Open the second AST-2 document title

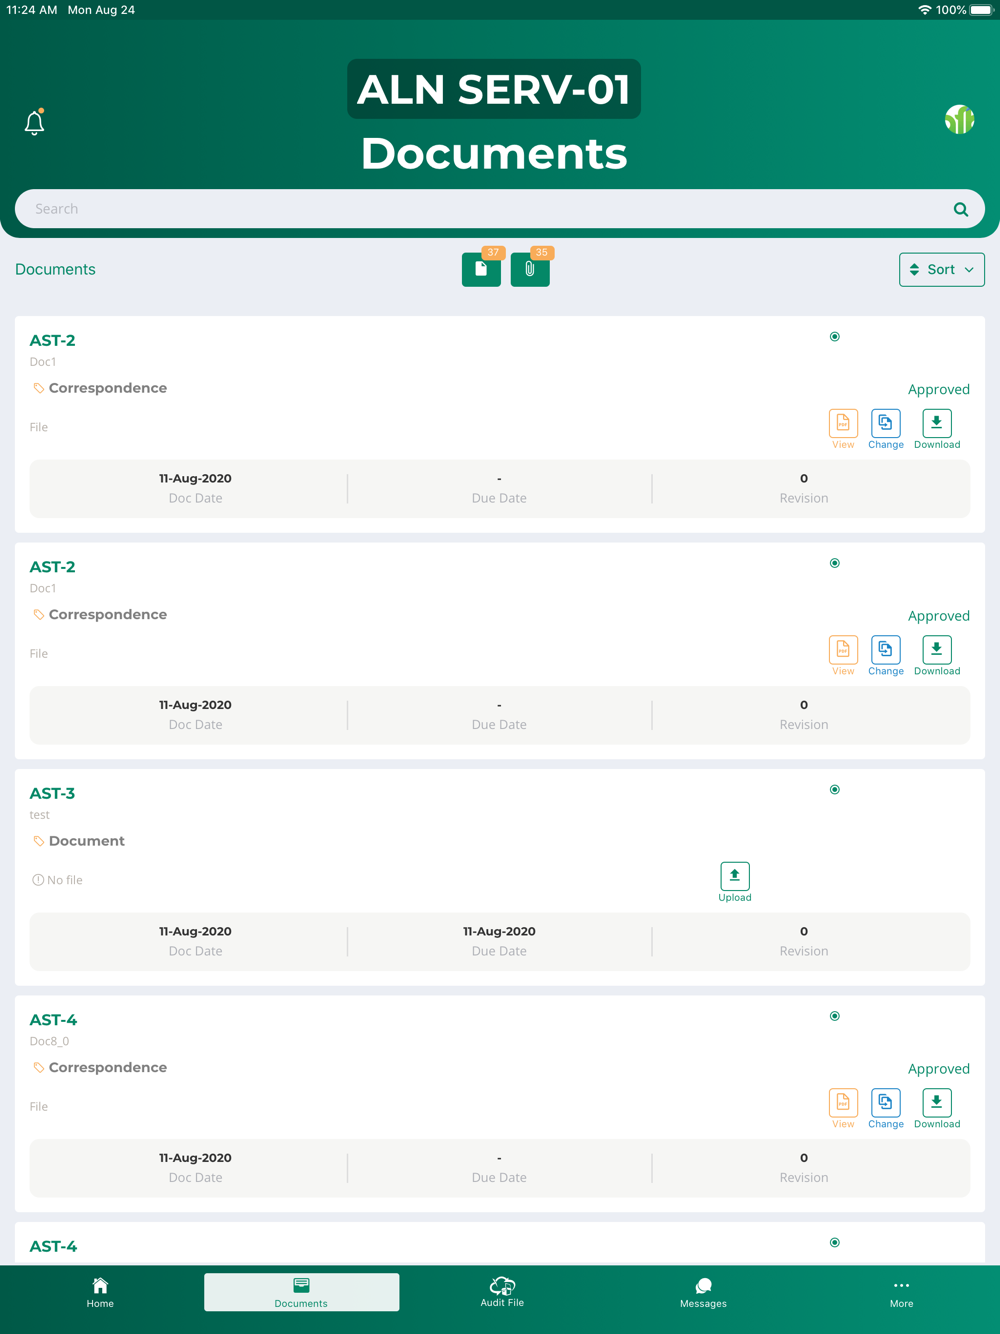[x=52, y=567]
